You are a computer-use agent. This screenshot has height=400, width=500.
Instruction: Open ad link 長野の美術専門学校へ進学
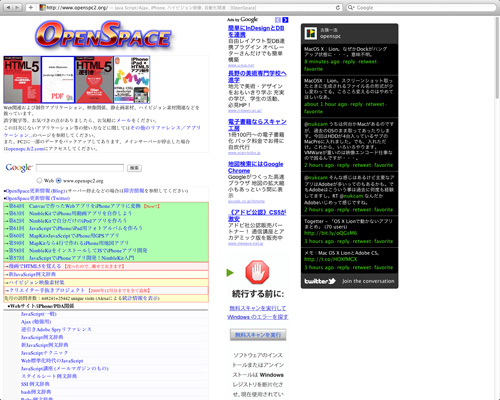[x=257, y=76]
